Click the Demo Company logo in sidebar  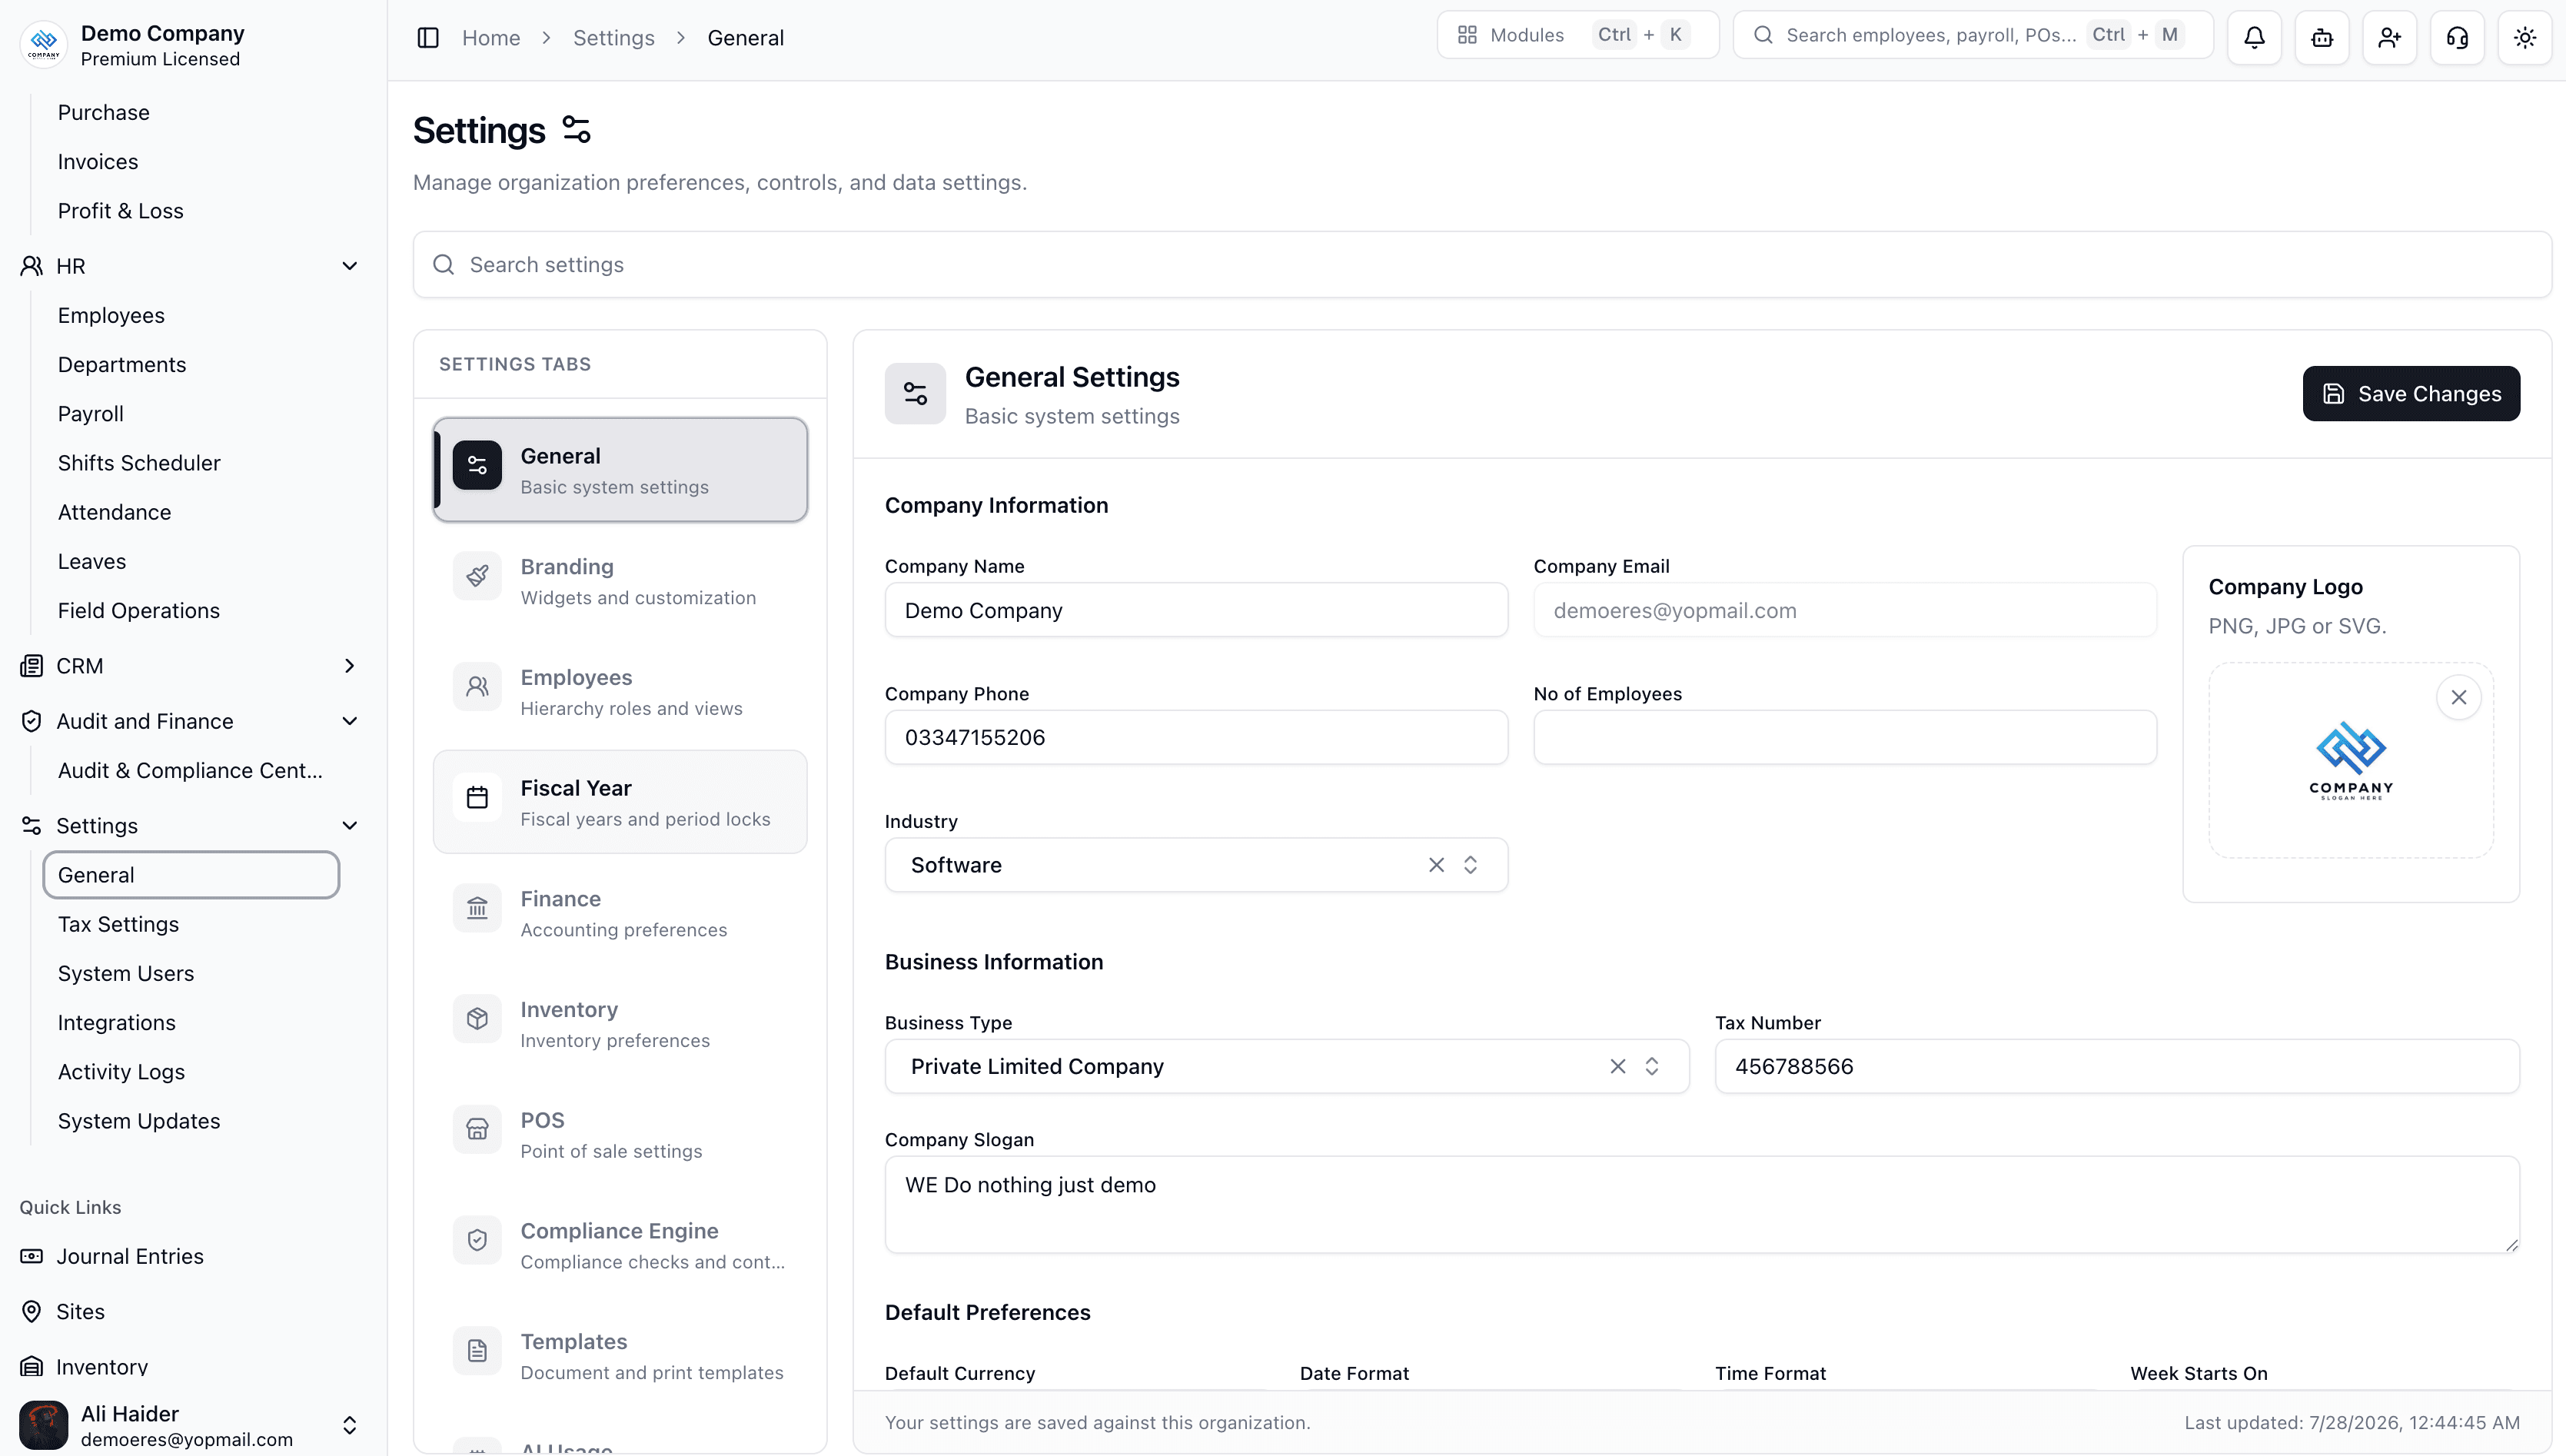[x=44, y=44]
